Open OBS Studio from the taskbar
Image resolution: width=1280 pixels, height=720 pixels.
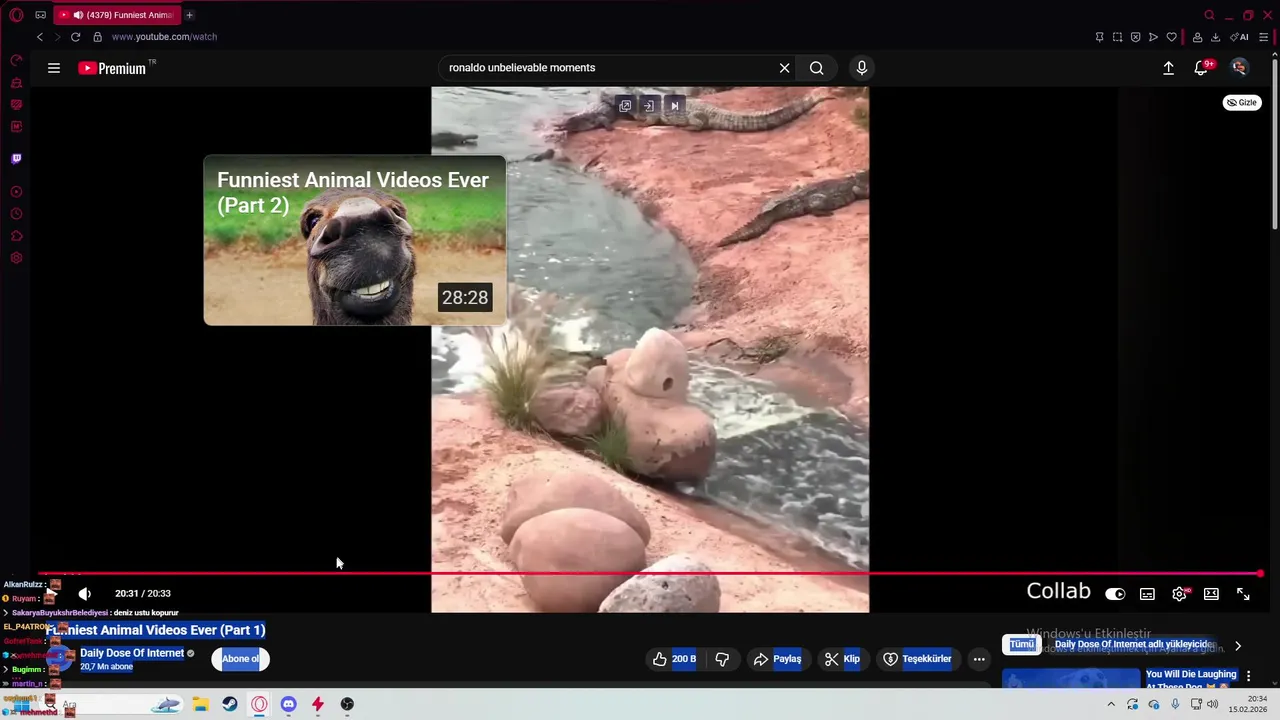347,704
